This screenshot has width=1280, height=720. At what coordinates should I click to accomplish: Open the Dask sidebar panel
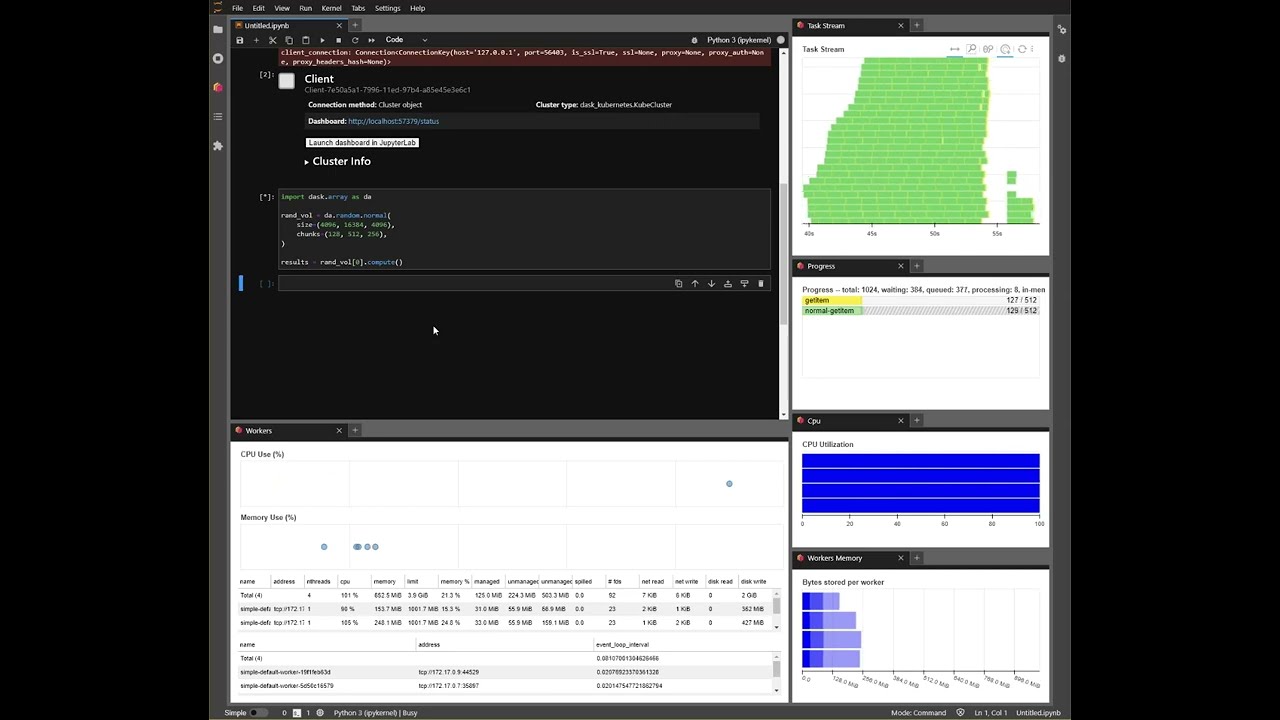[x=218, y=87]
